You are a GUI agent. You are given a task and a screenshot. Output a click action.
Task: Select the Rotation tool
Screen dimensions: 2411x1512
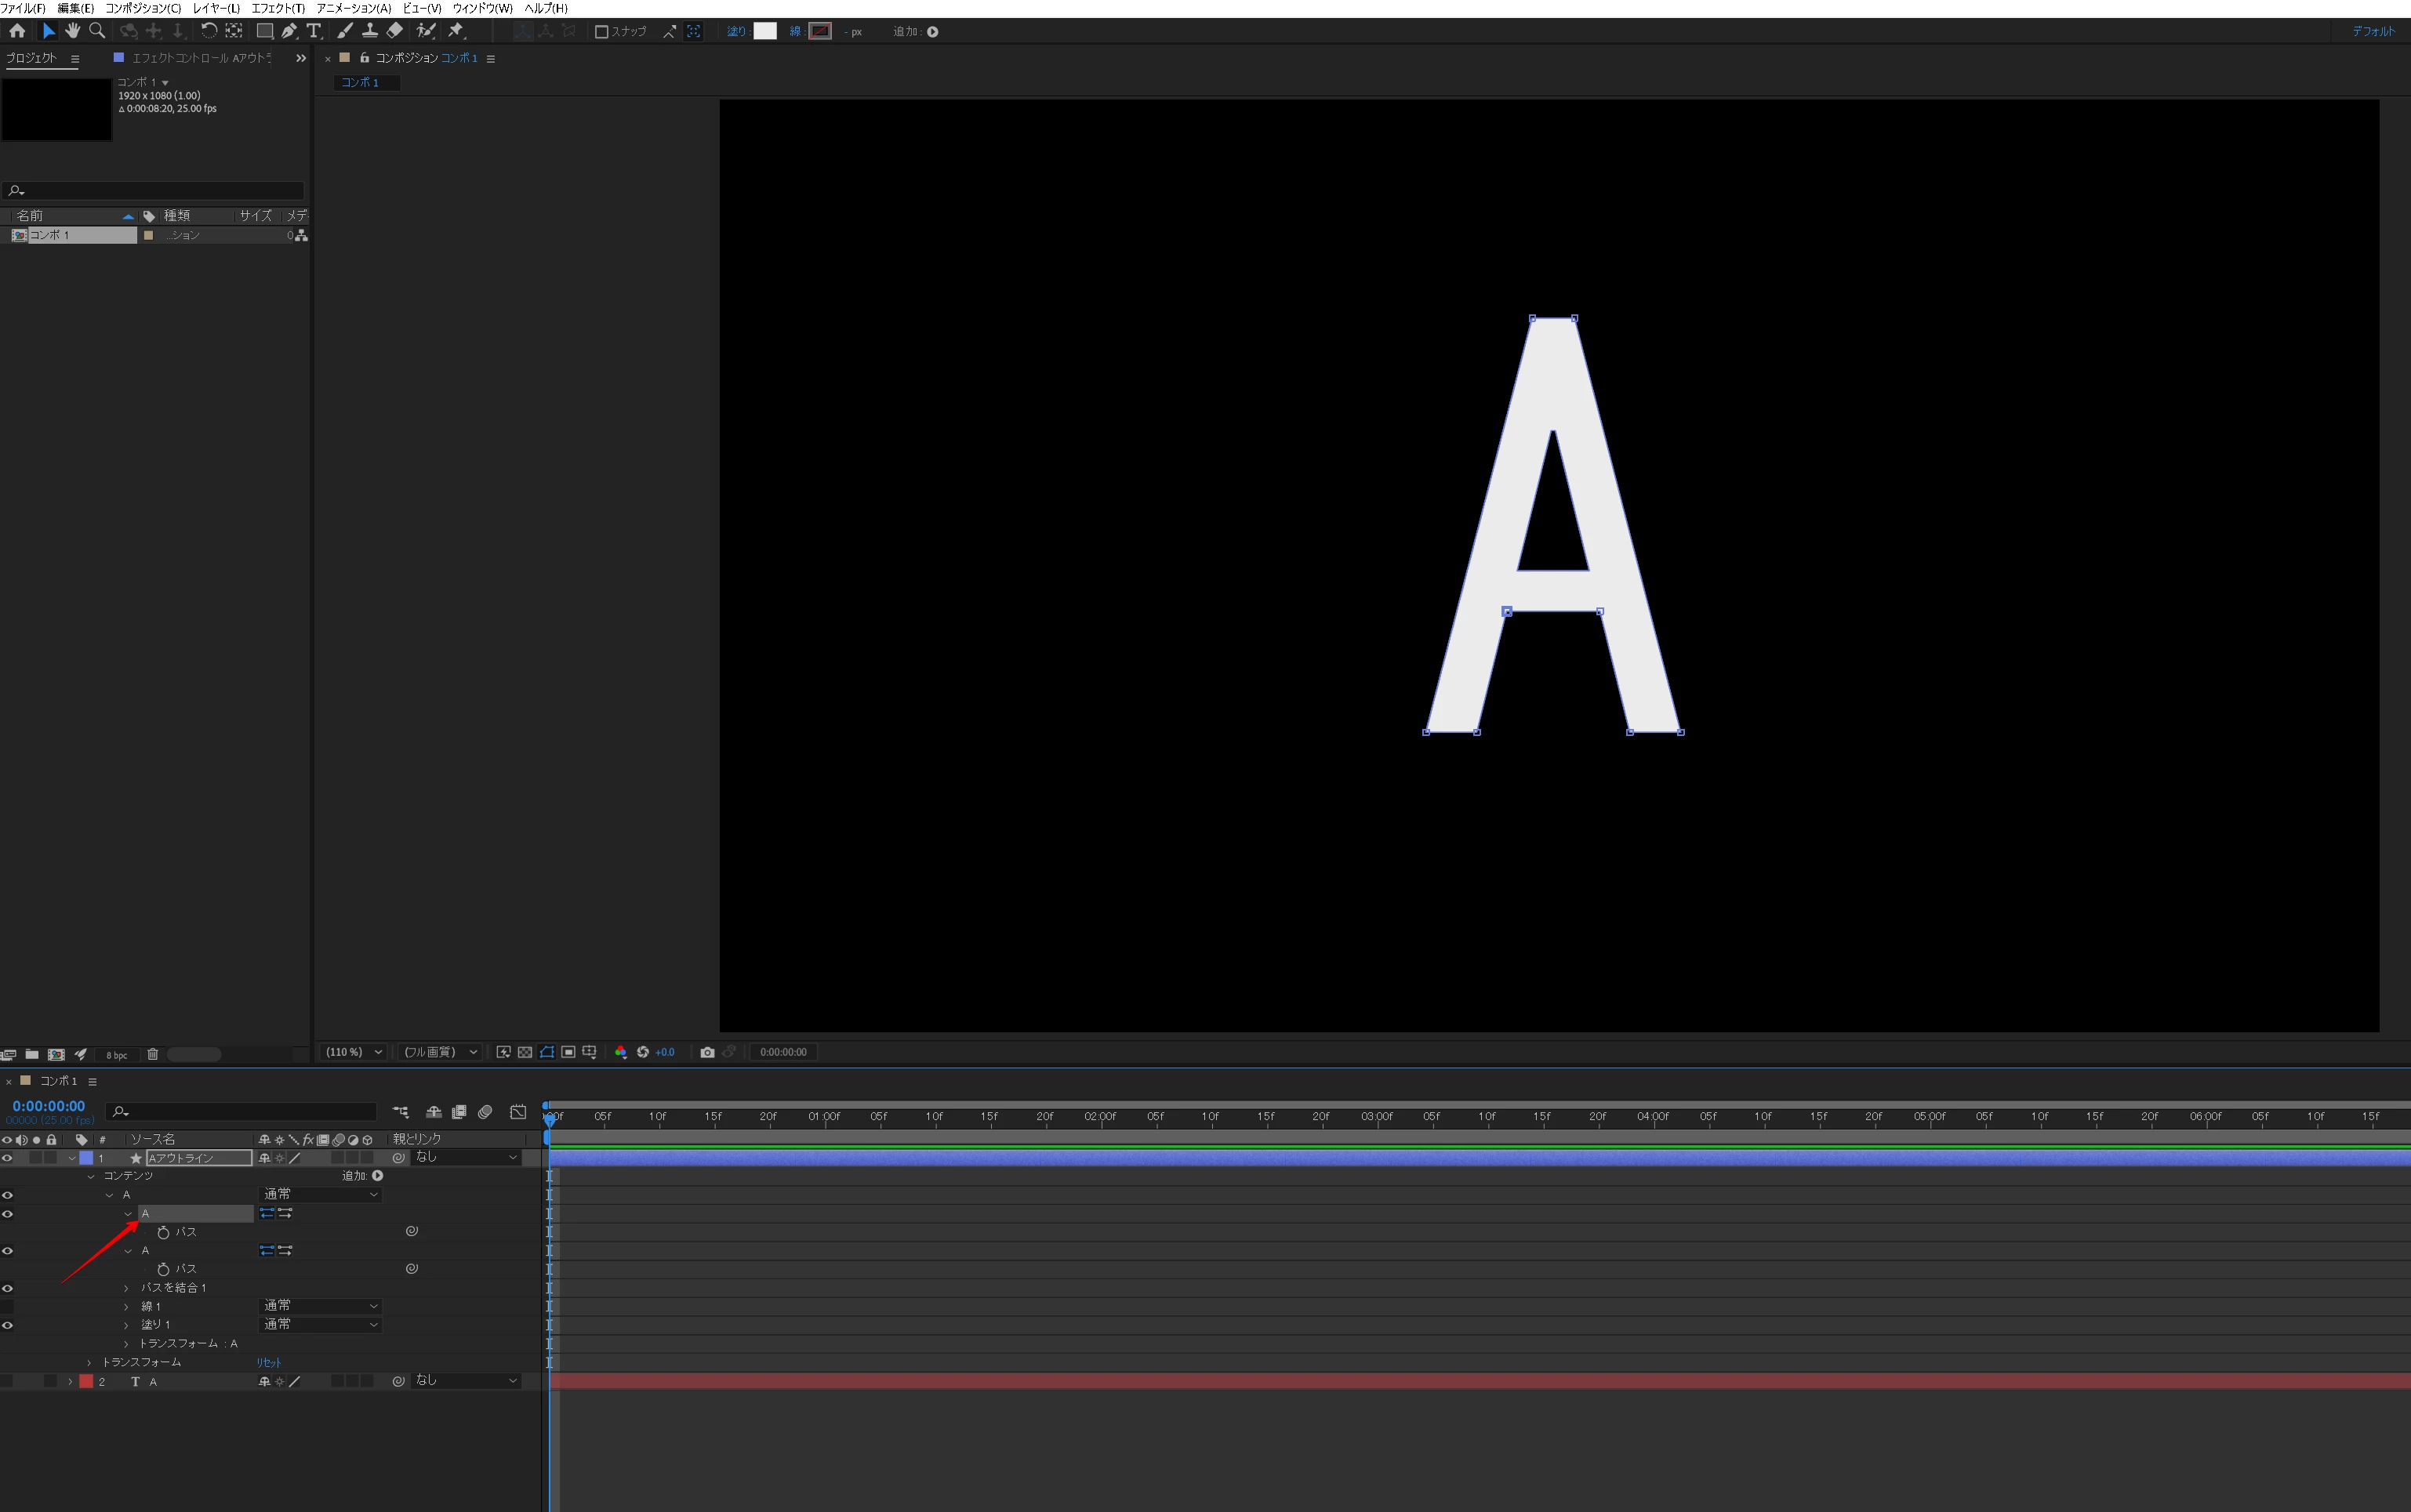click(x=208, y=31)
